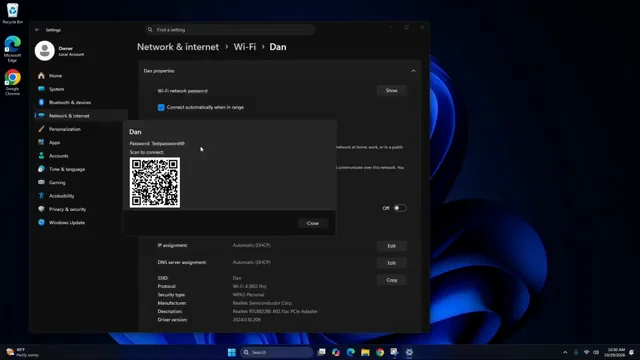Go back with the Settings back arrow
The width and height of the screenshot is (640, 360).
(x=37, y=30)
